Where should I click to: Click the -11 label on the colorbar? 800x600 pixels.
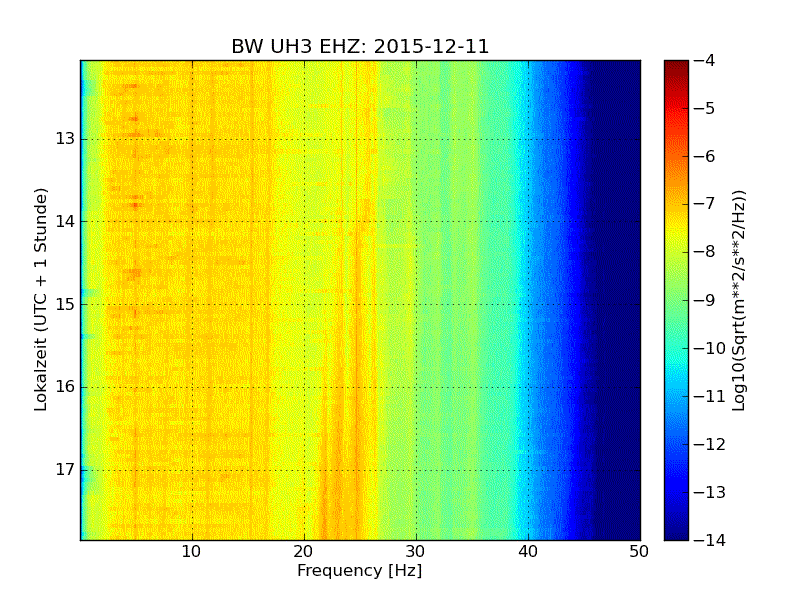710,396
